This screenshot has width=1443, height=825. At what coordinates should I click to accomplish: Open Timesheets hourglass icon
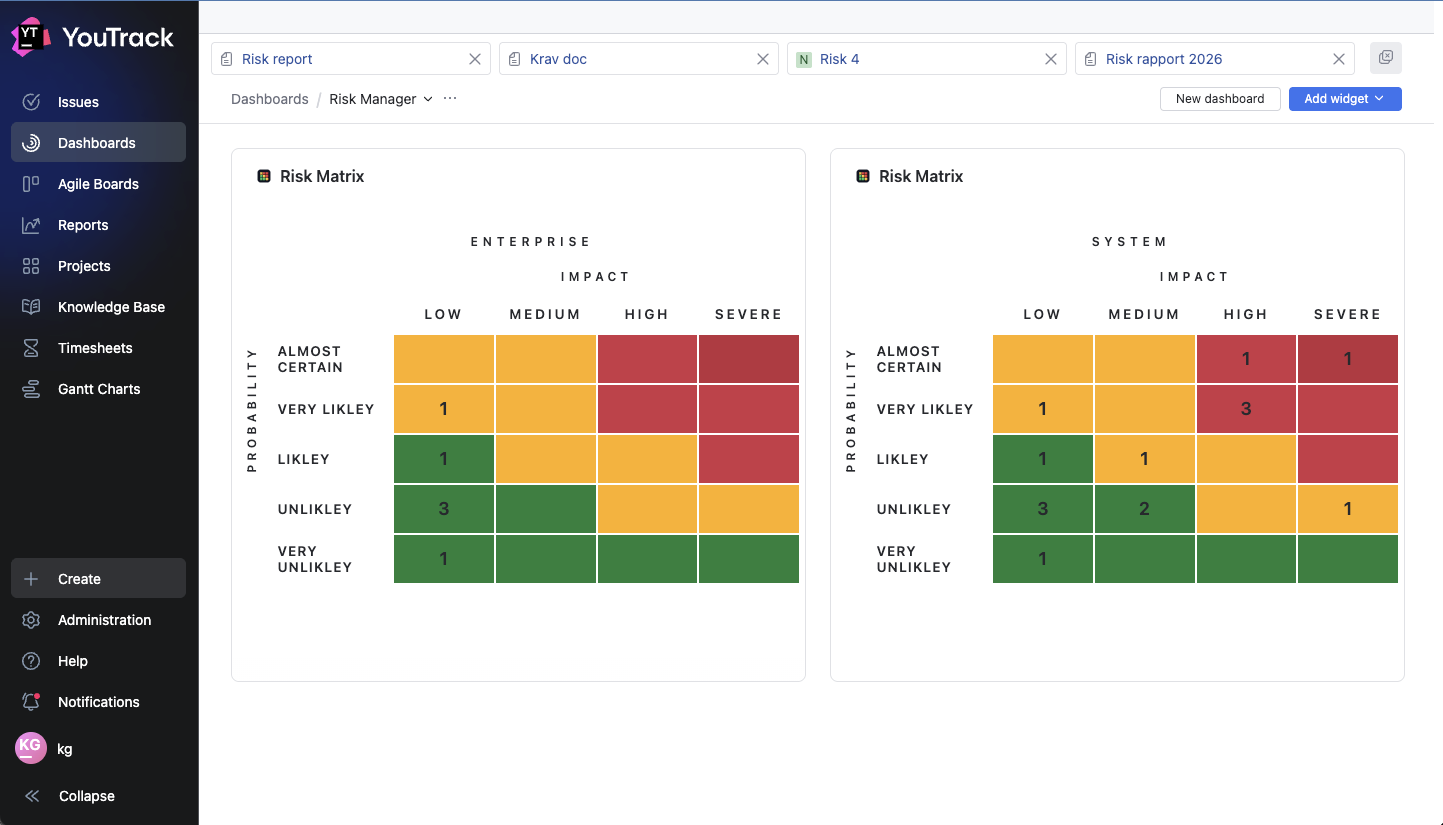point(31,348)
